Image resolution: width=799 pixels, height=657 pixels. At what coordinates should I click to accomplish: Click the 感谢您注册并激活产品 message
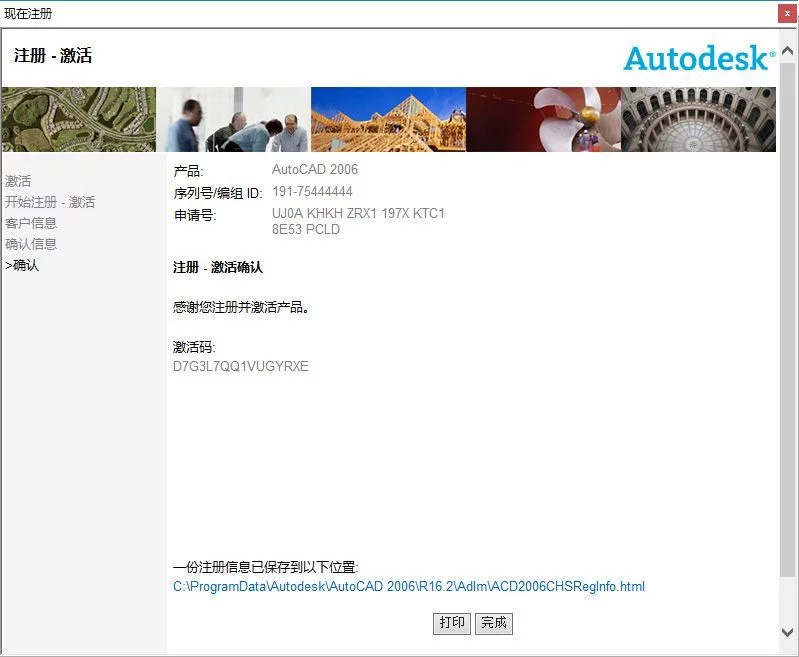pos(241,307)
